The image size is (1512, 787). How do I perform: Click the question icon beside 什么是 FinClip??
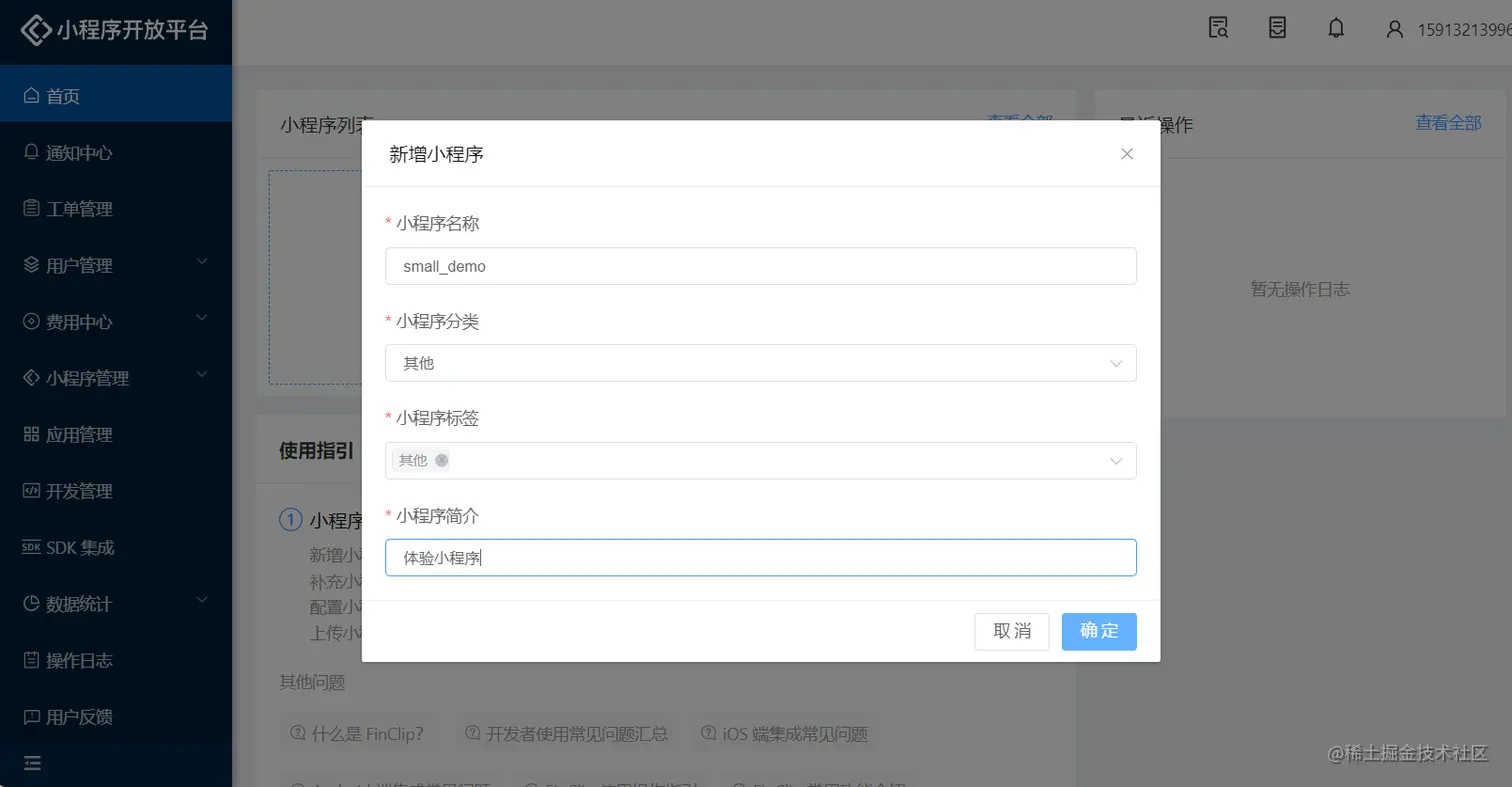(297, 734)
